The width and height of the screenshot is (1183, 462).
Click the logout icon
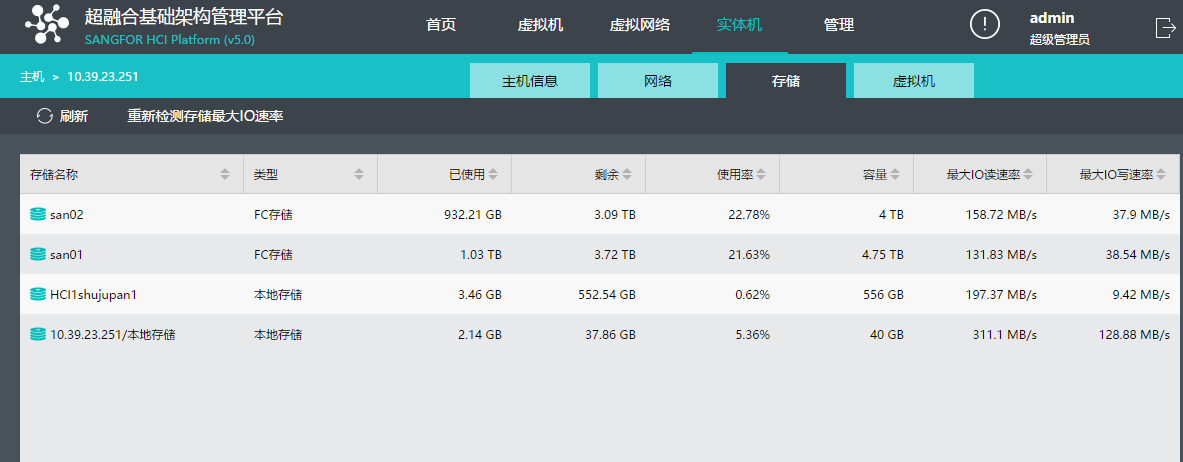click(1166, 28)
